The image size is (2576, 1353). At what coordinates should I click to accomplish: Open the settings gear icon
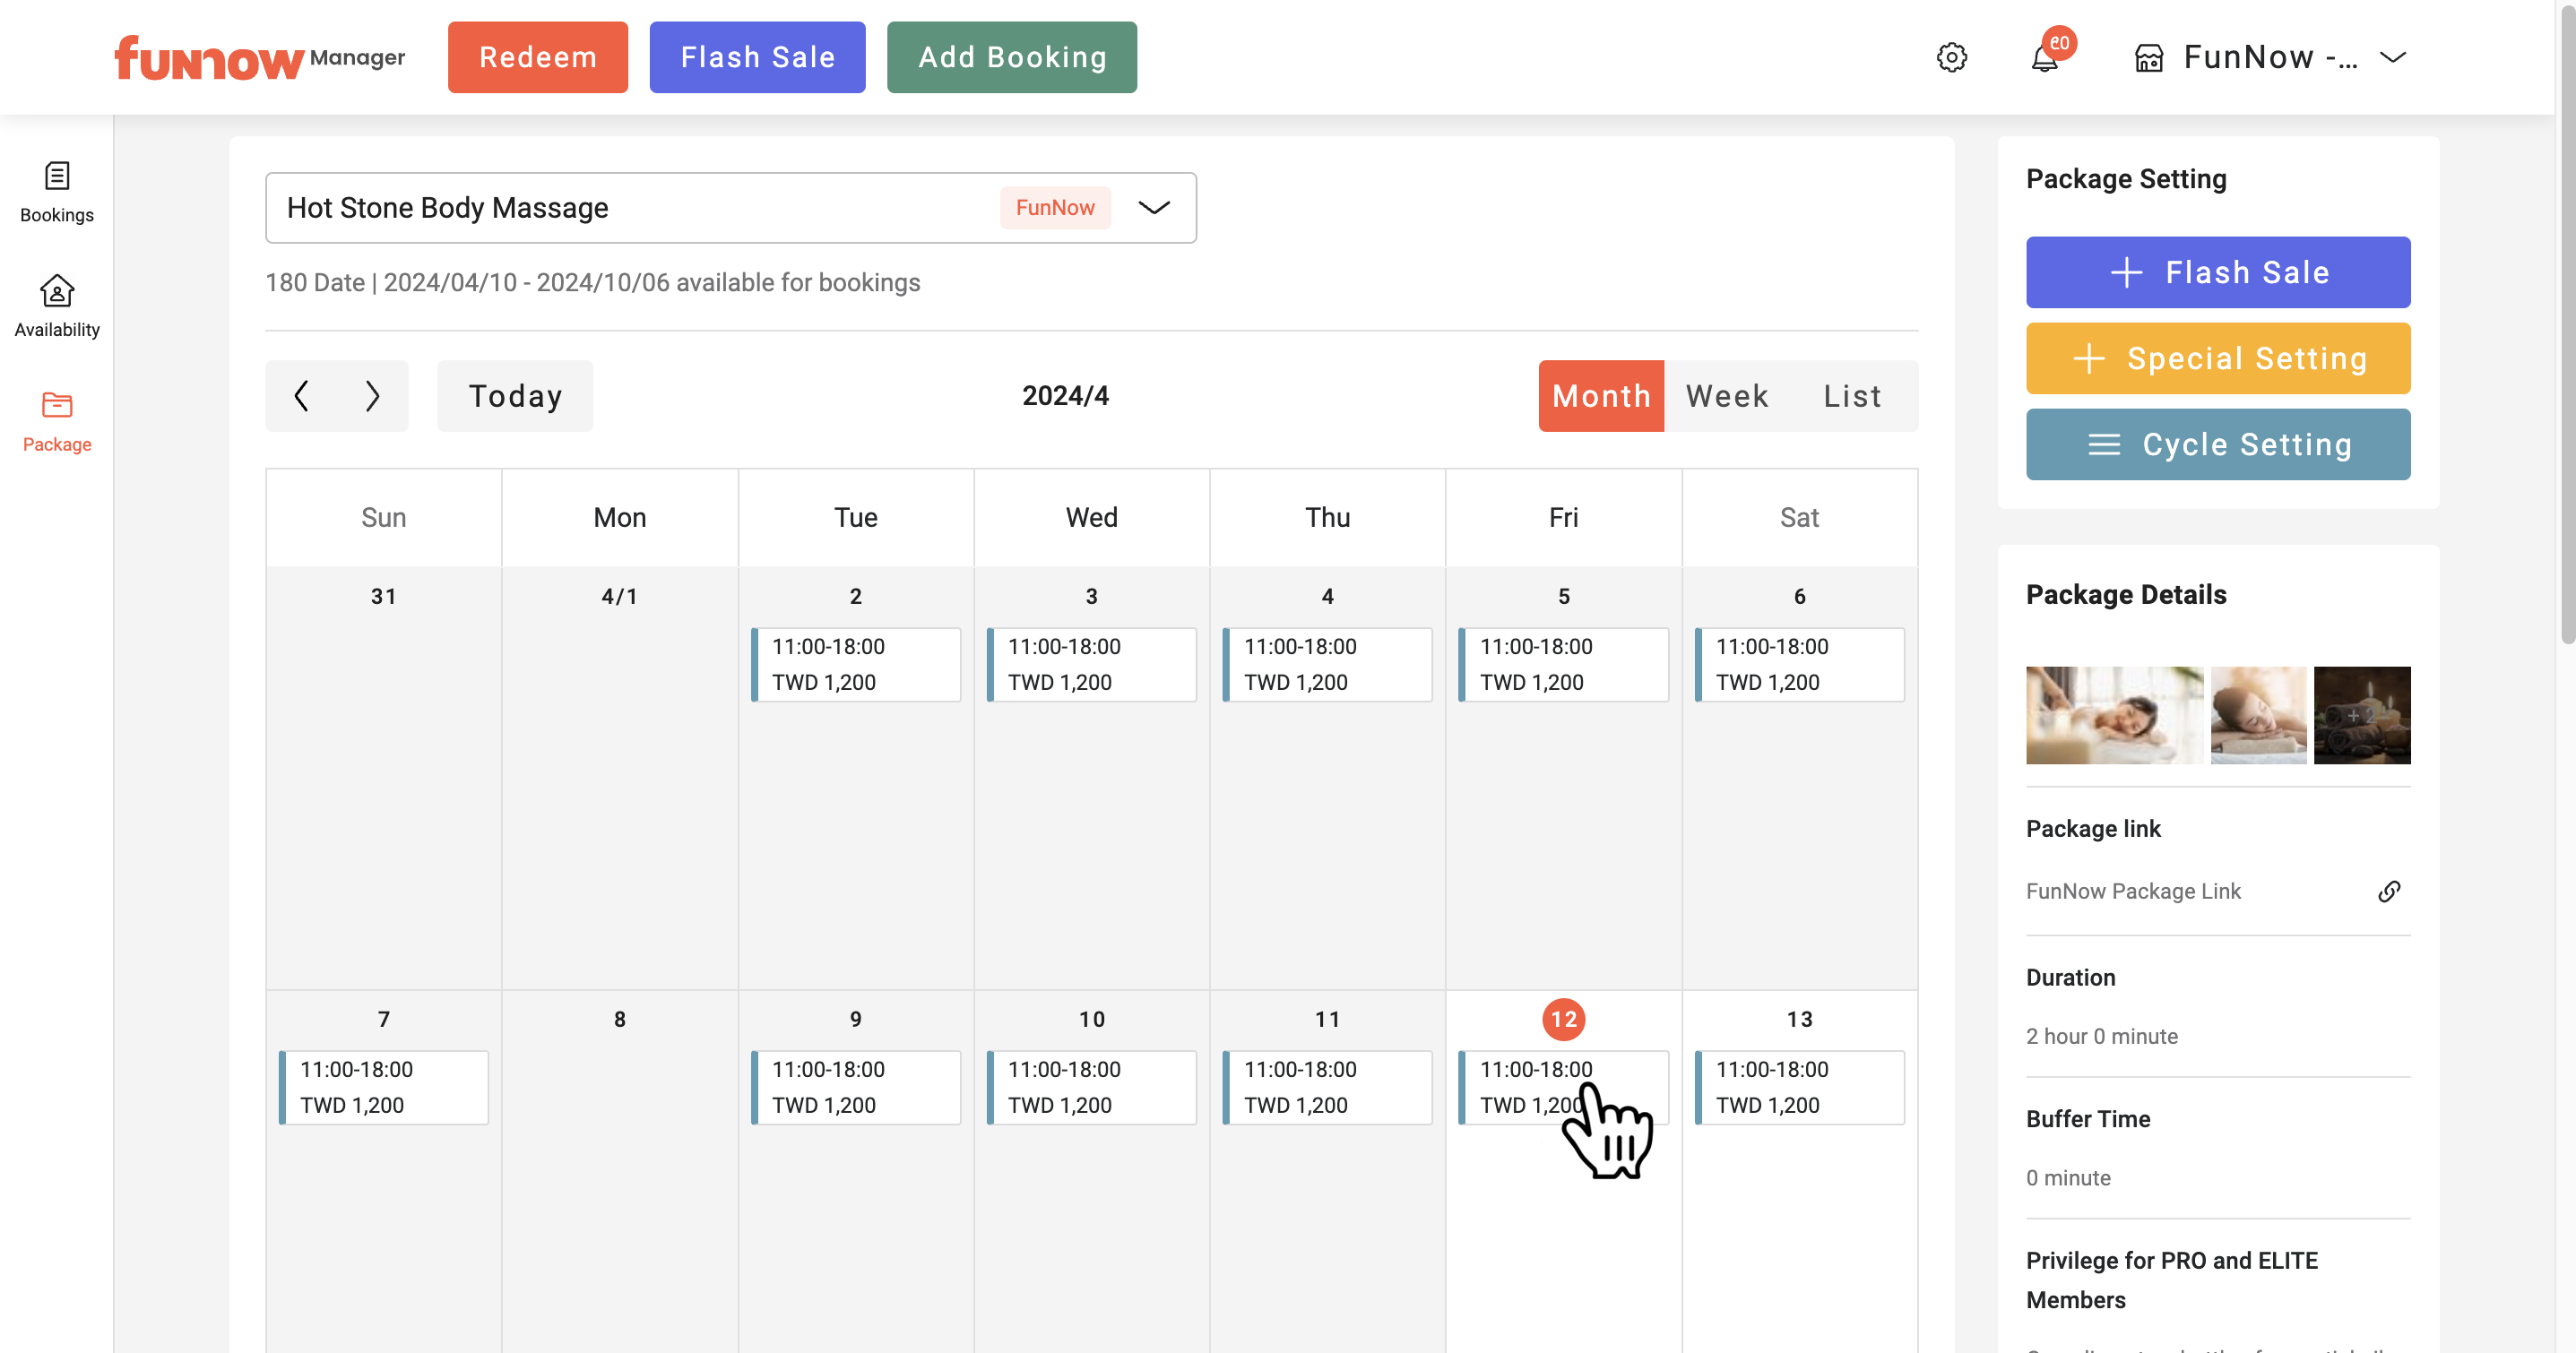[x=1951, y=57]
